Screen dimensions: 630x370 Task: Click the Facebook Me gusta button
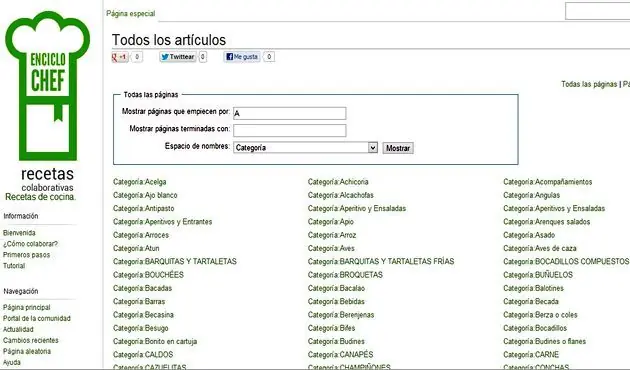pos(242,57)
